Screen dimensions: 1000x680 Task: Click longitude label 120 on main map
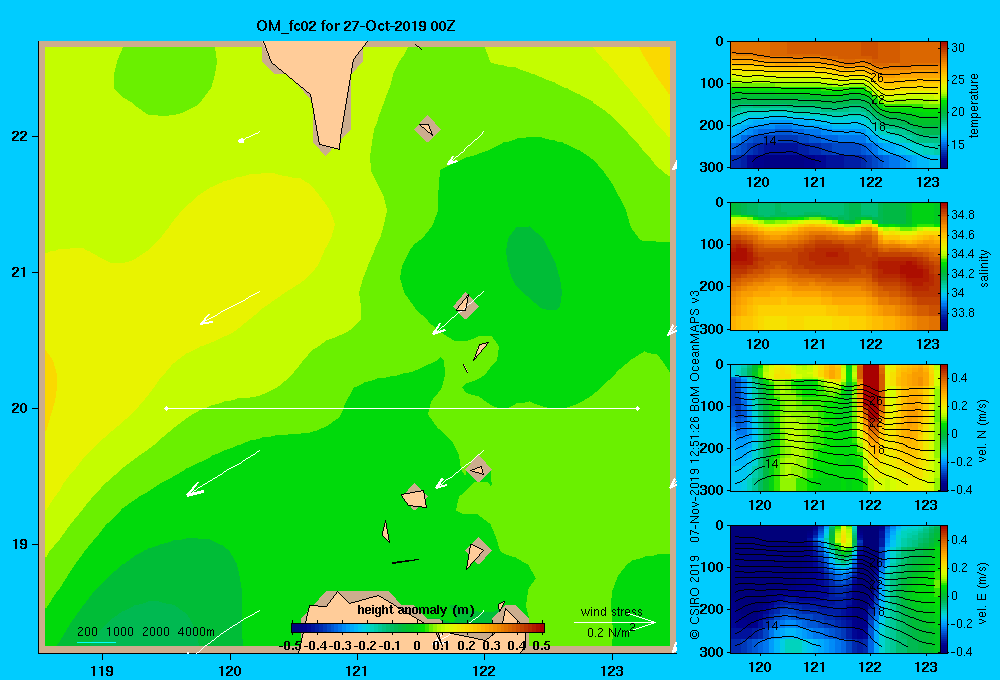point(230,670)
